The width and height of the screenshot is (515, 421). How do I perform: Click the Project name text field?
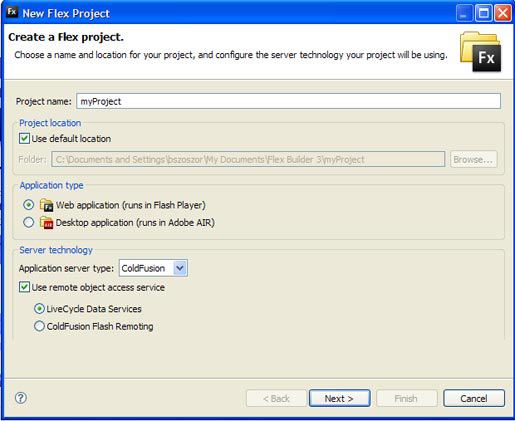click(288, 101)
